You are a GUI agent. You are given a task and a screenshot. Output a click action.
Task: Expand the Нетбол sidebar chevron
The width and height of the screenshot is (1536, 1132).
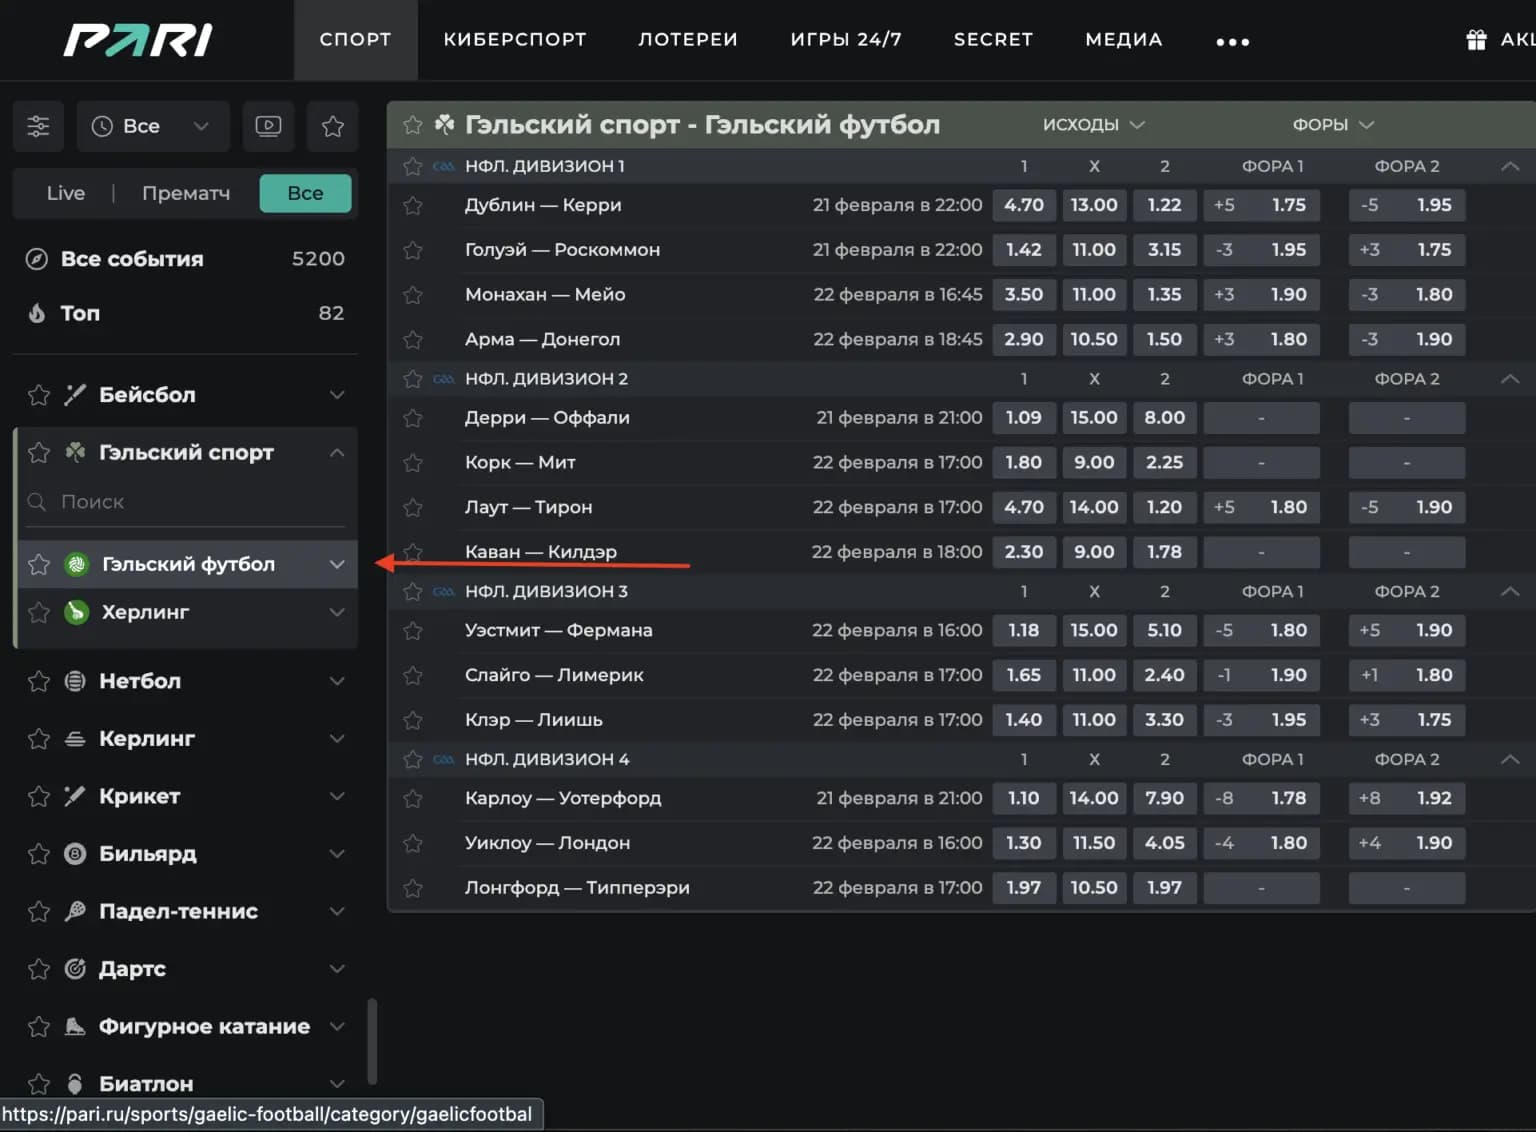[337, 681]
